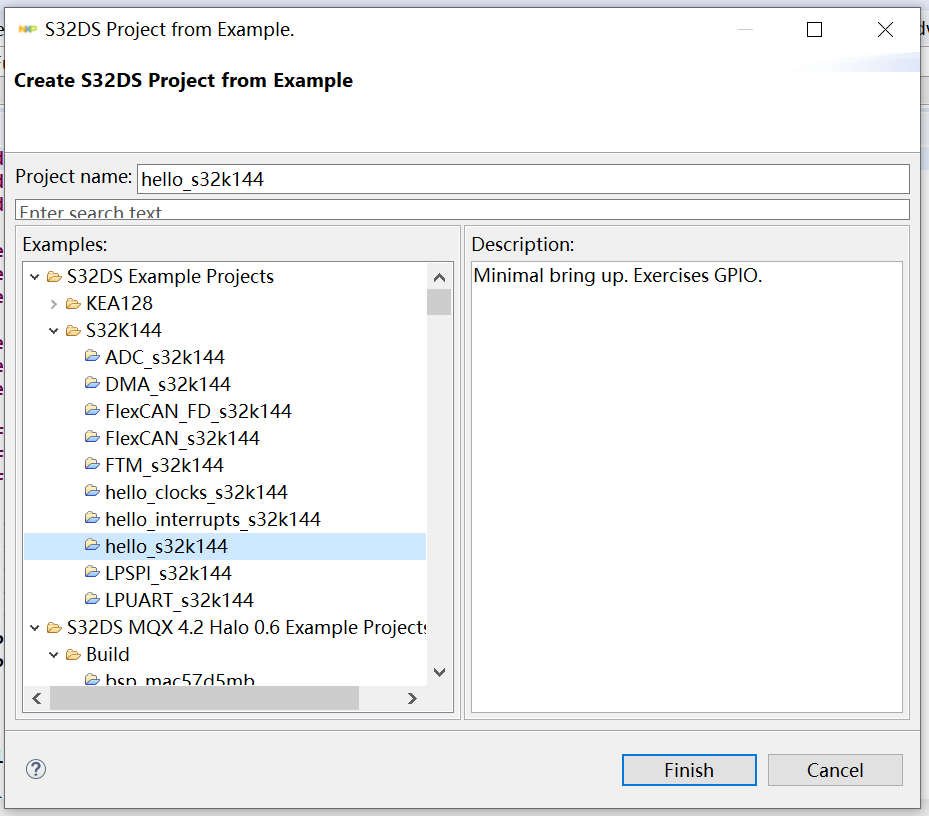The image size is (929, 816).
Task: Click the FlexCAN_FD_s32k144 folder icon
Action: click(92, 411)
